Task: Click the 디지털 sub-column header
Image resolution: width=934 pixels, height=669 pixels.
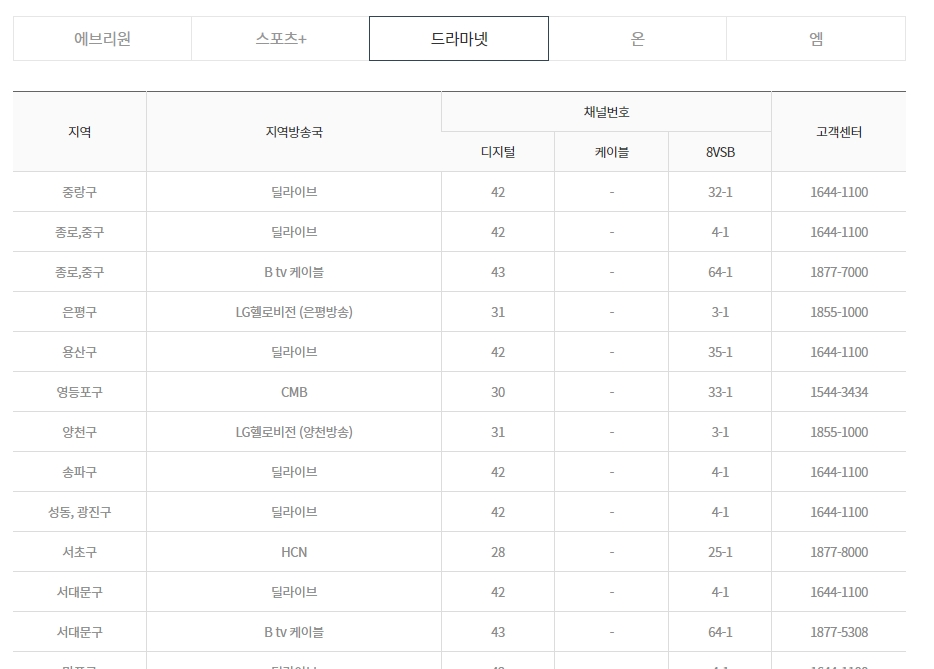Action: click(496, 151)
